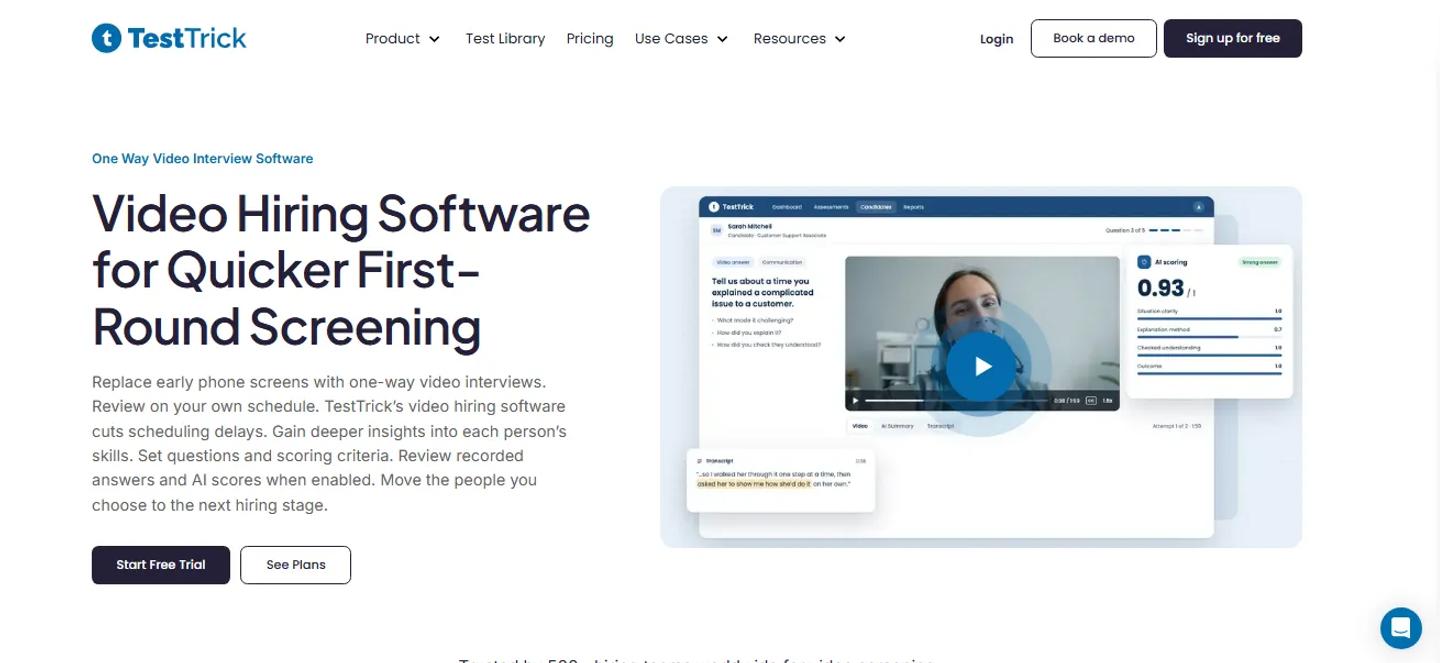Image resolution: width=1440 pixels, height=663 pixels.
Task: Click Sign up for free
Action: (x=1233, y=38)
